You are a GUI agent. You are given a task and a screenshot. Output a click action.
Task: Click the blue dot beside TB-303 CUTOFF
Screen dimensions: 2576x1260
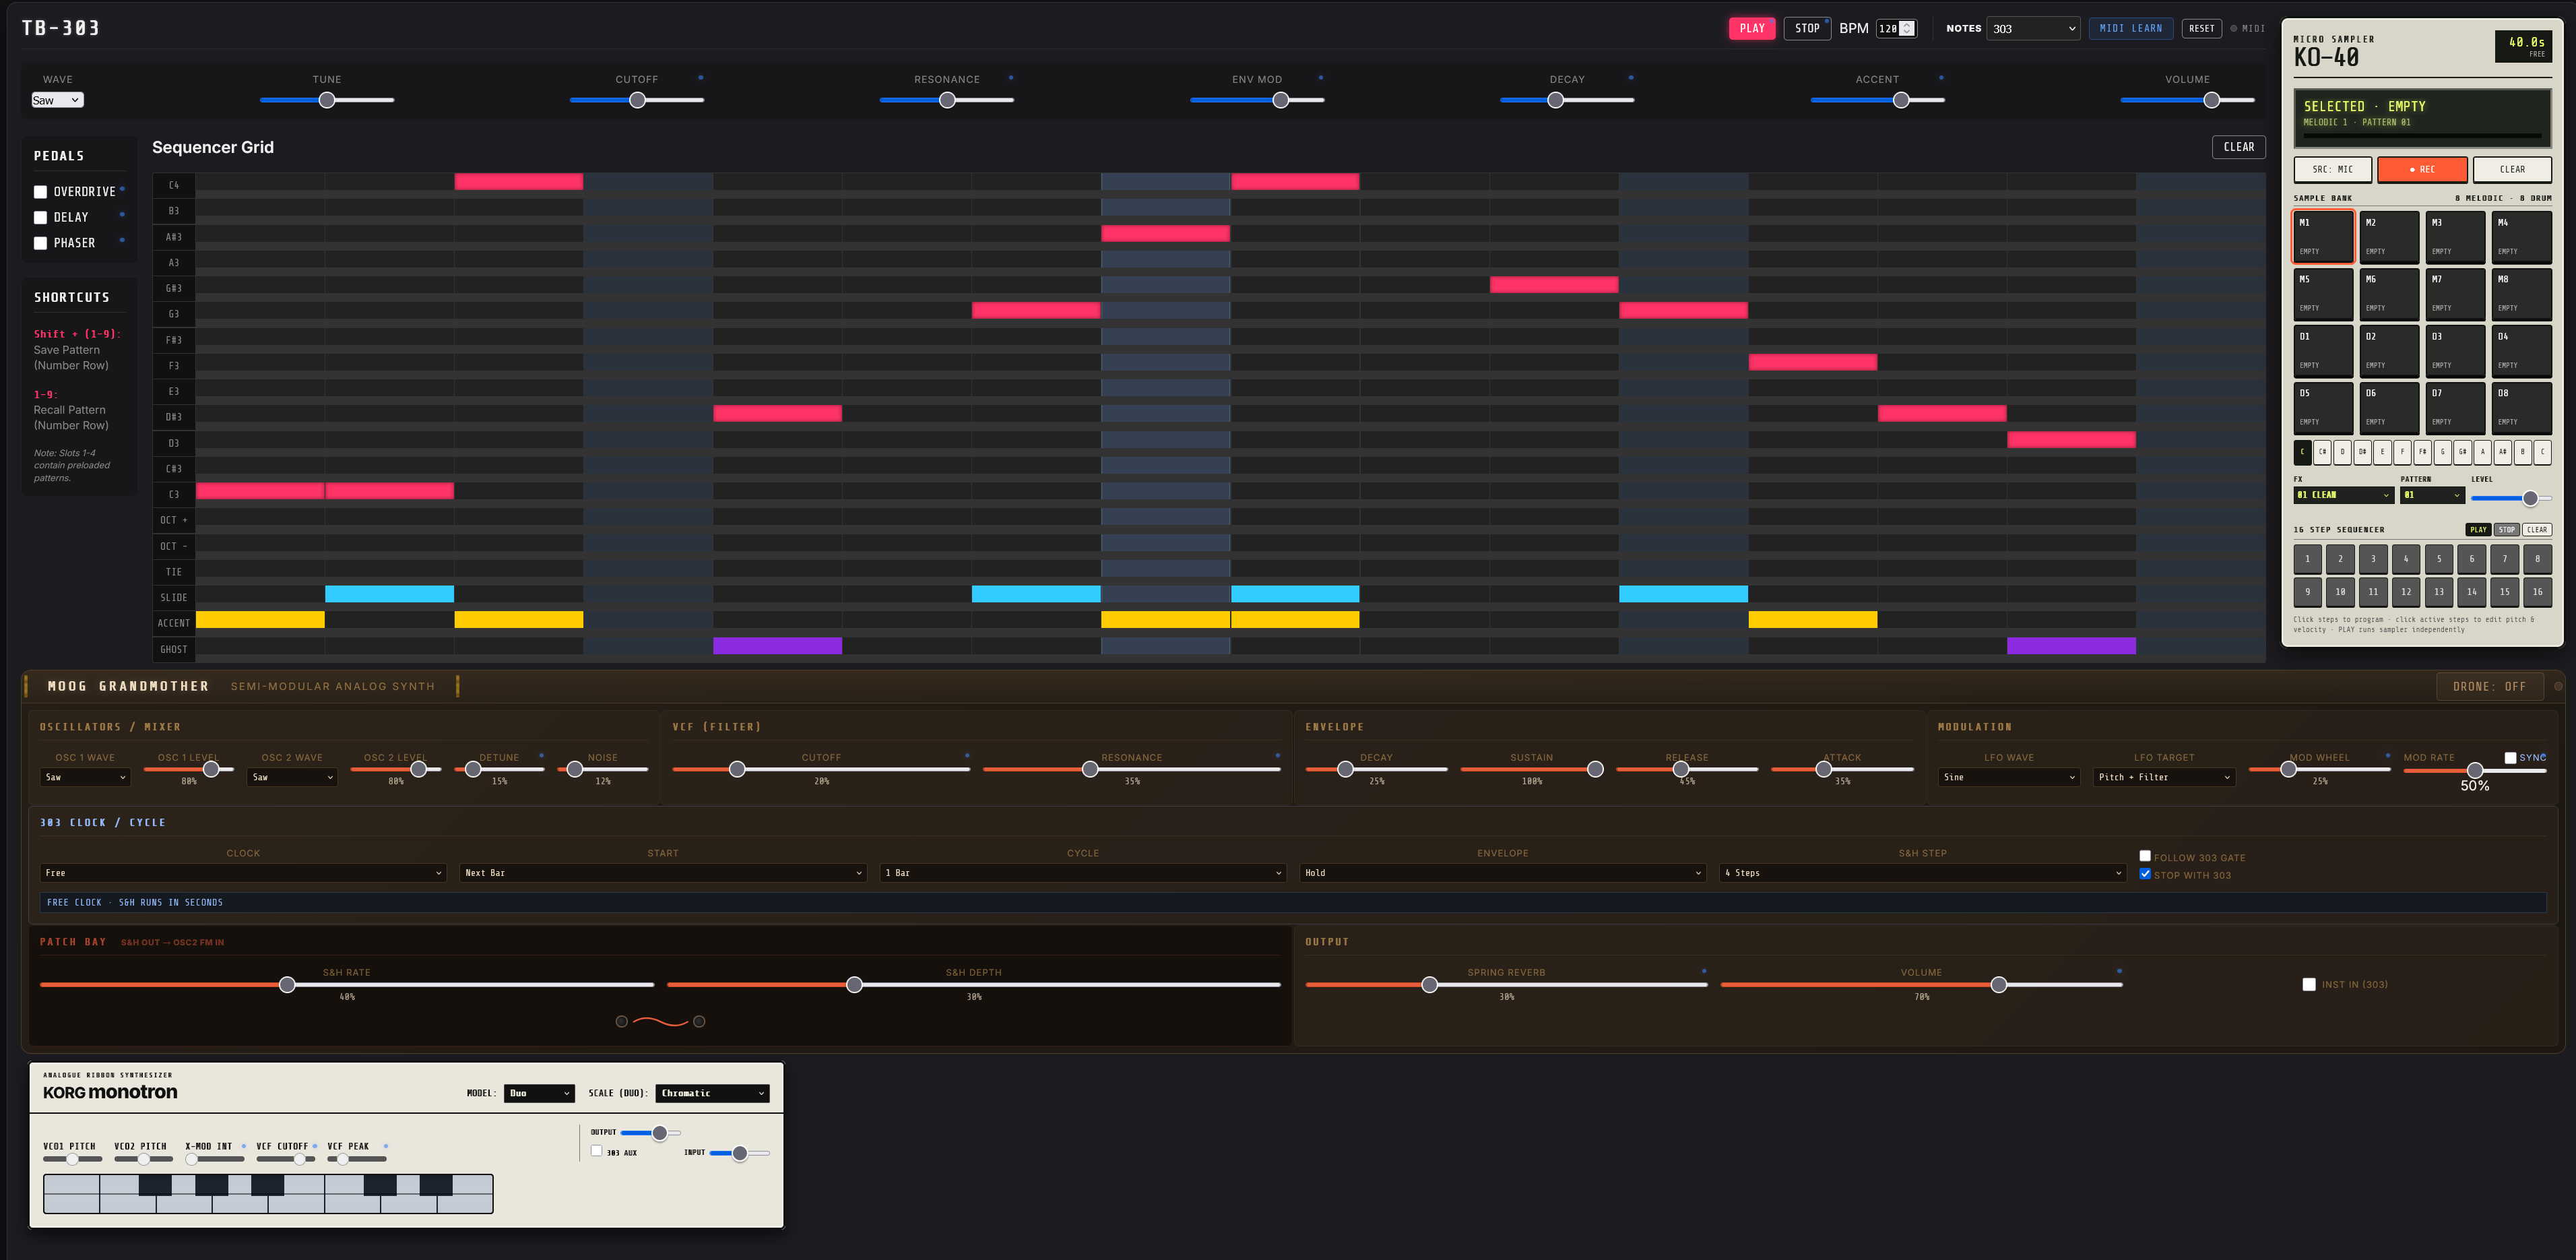[700, 77]
